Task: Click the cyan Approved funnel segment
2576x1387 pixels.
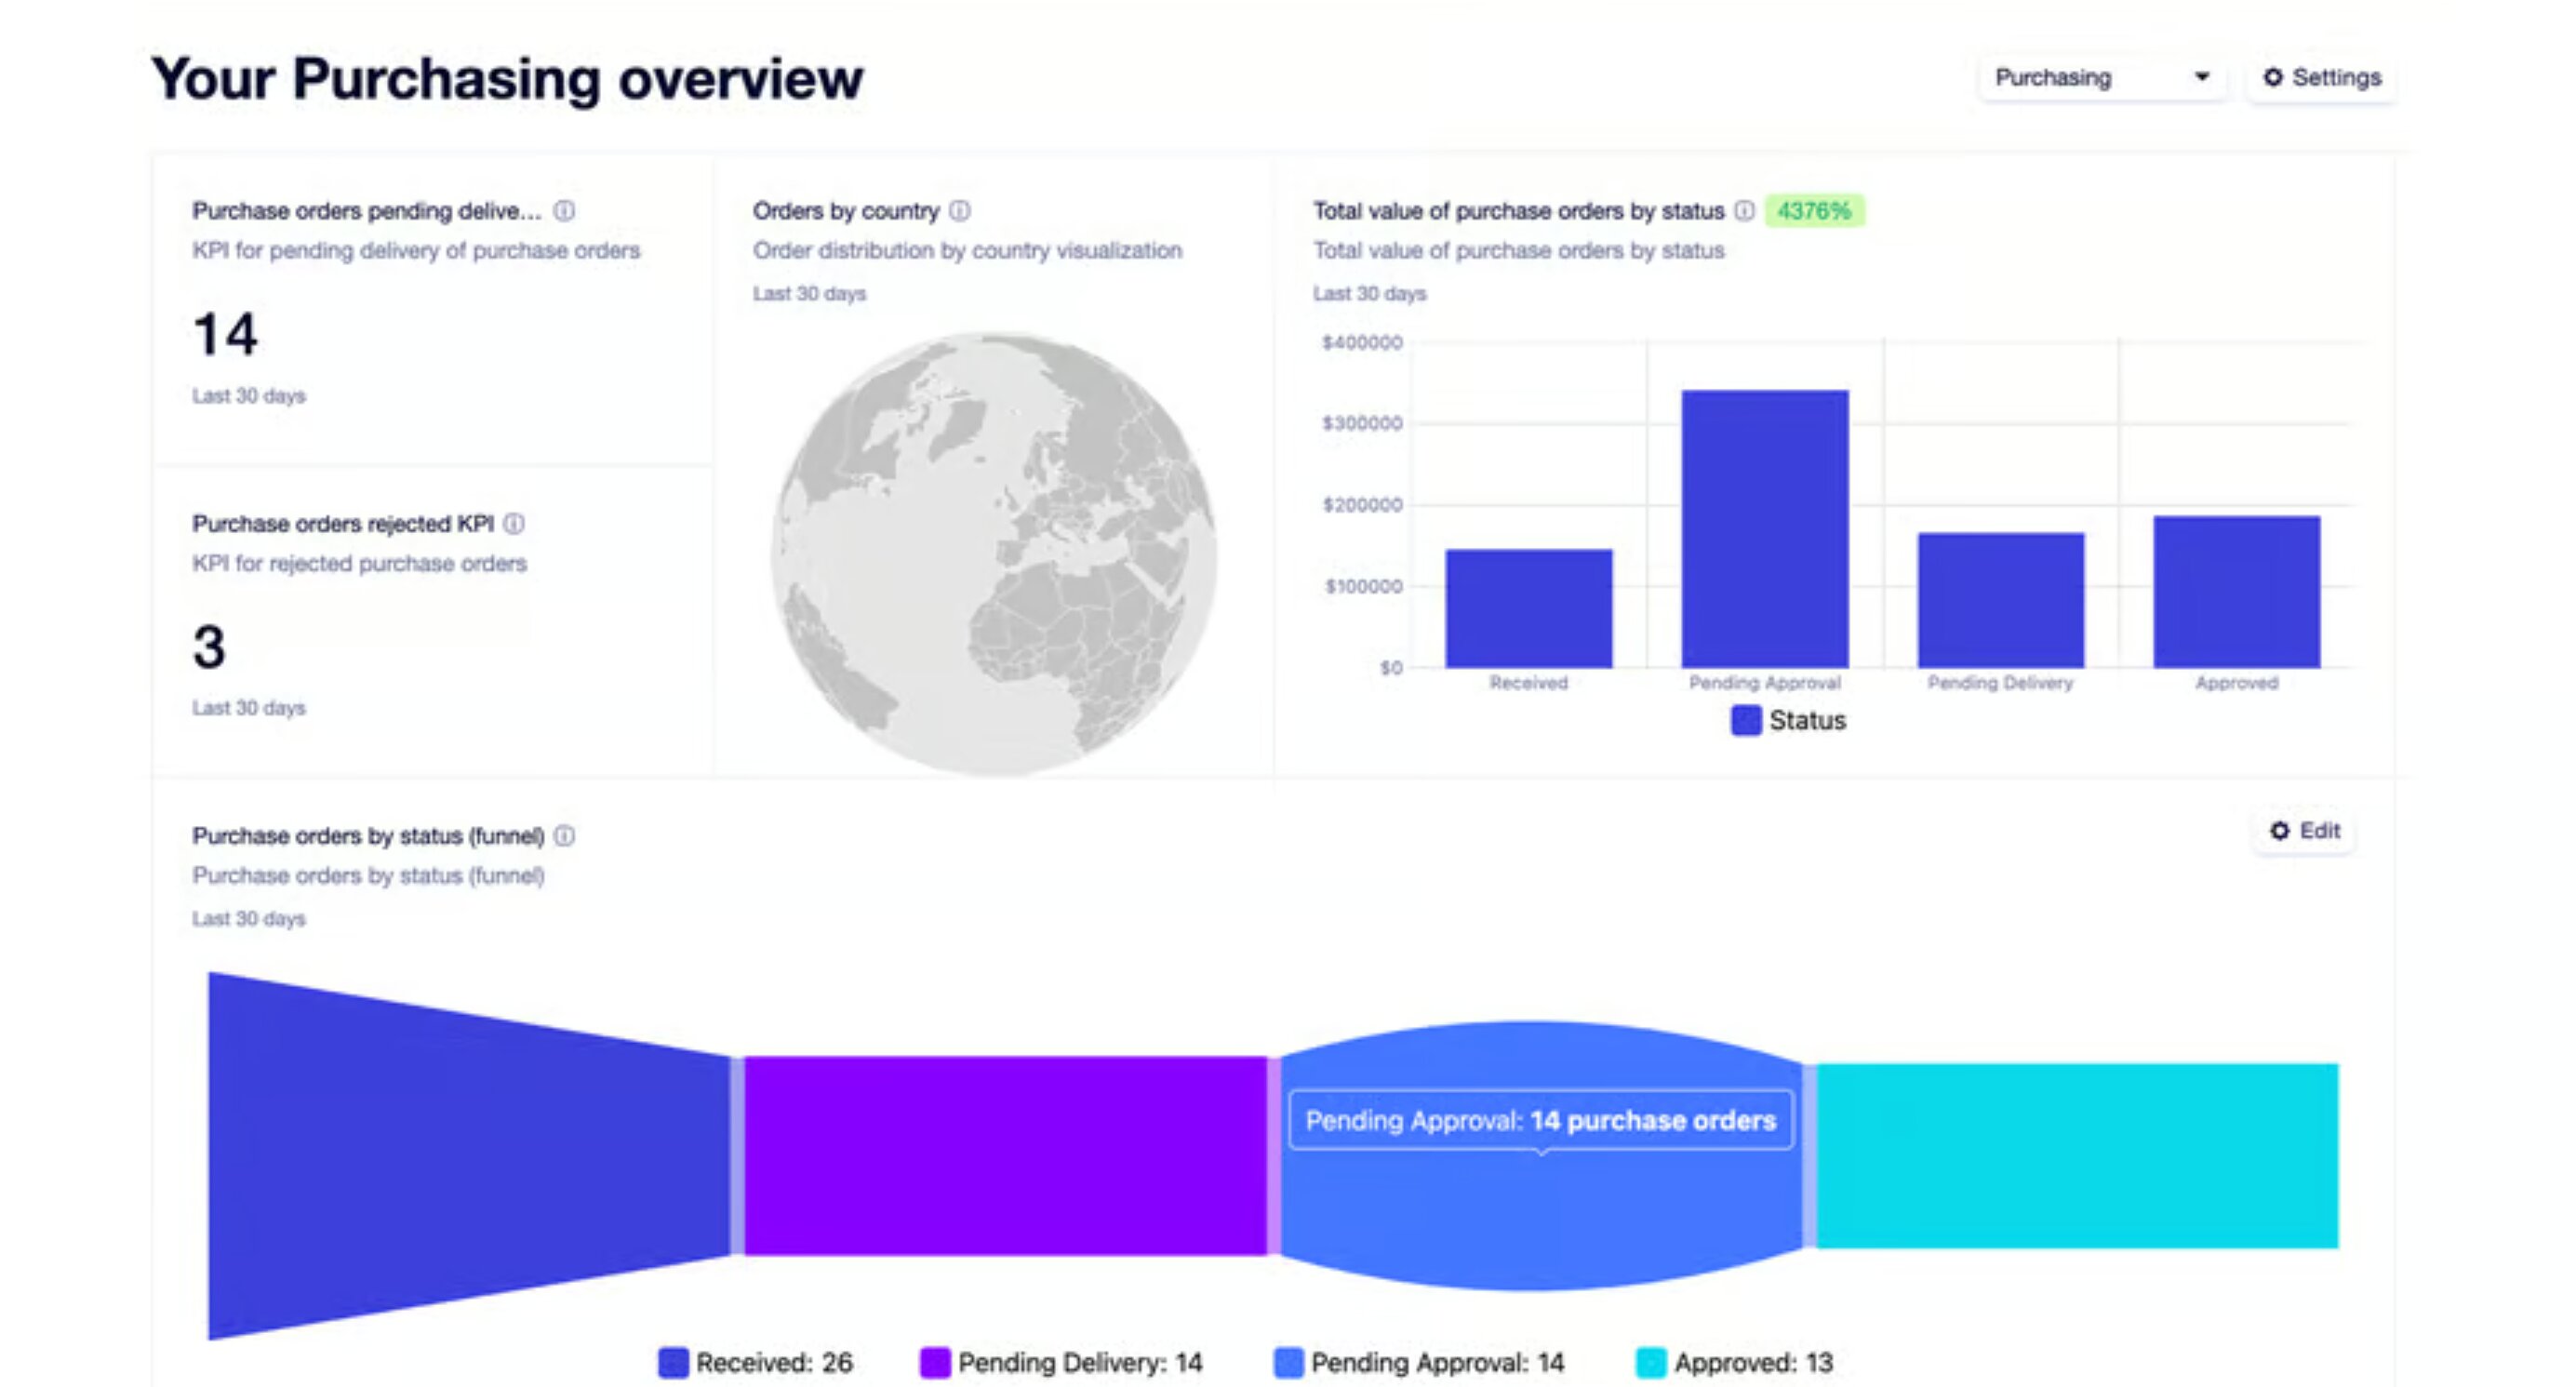Action: pos(2076,1156)
